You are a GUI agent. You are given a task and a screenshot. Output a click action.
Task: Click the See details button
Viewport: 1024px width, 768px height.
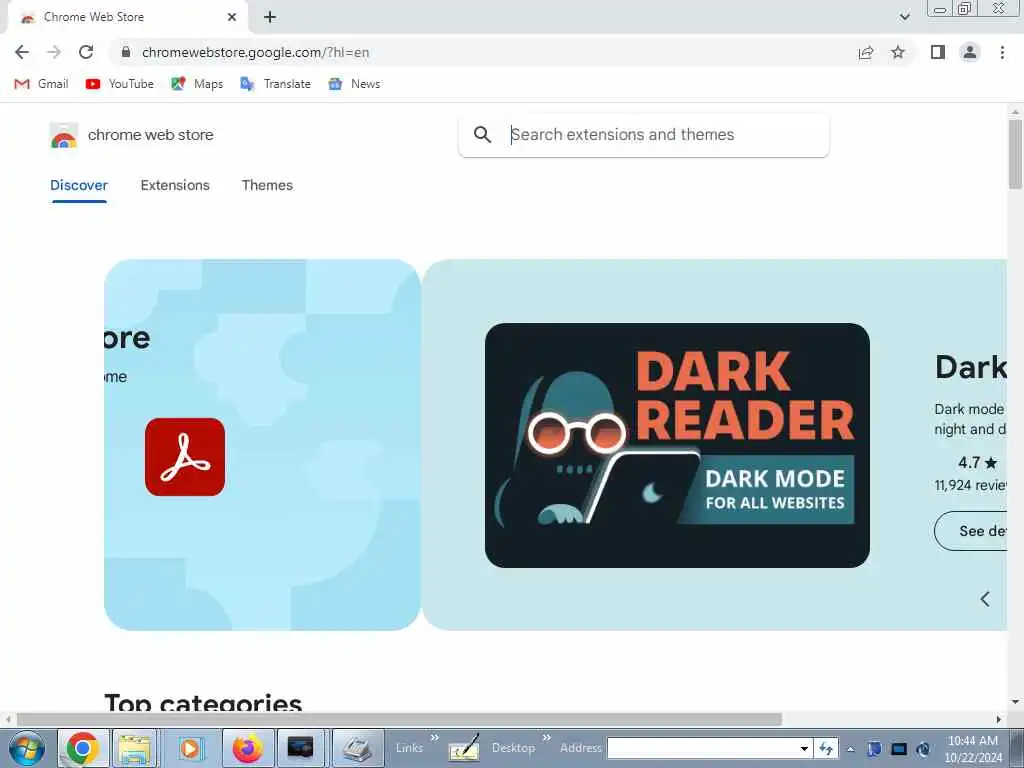click(x=971, y=531)
